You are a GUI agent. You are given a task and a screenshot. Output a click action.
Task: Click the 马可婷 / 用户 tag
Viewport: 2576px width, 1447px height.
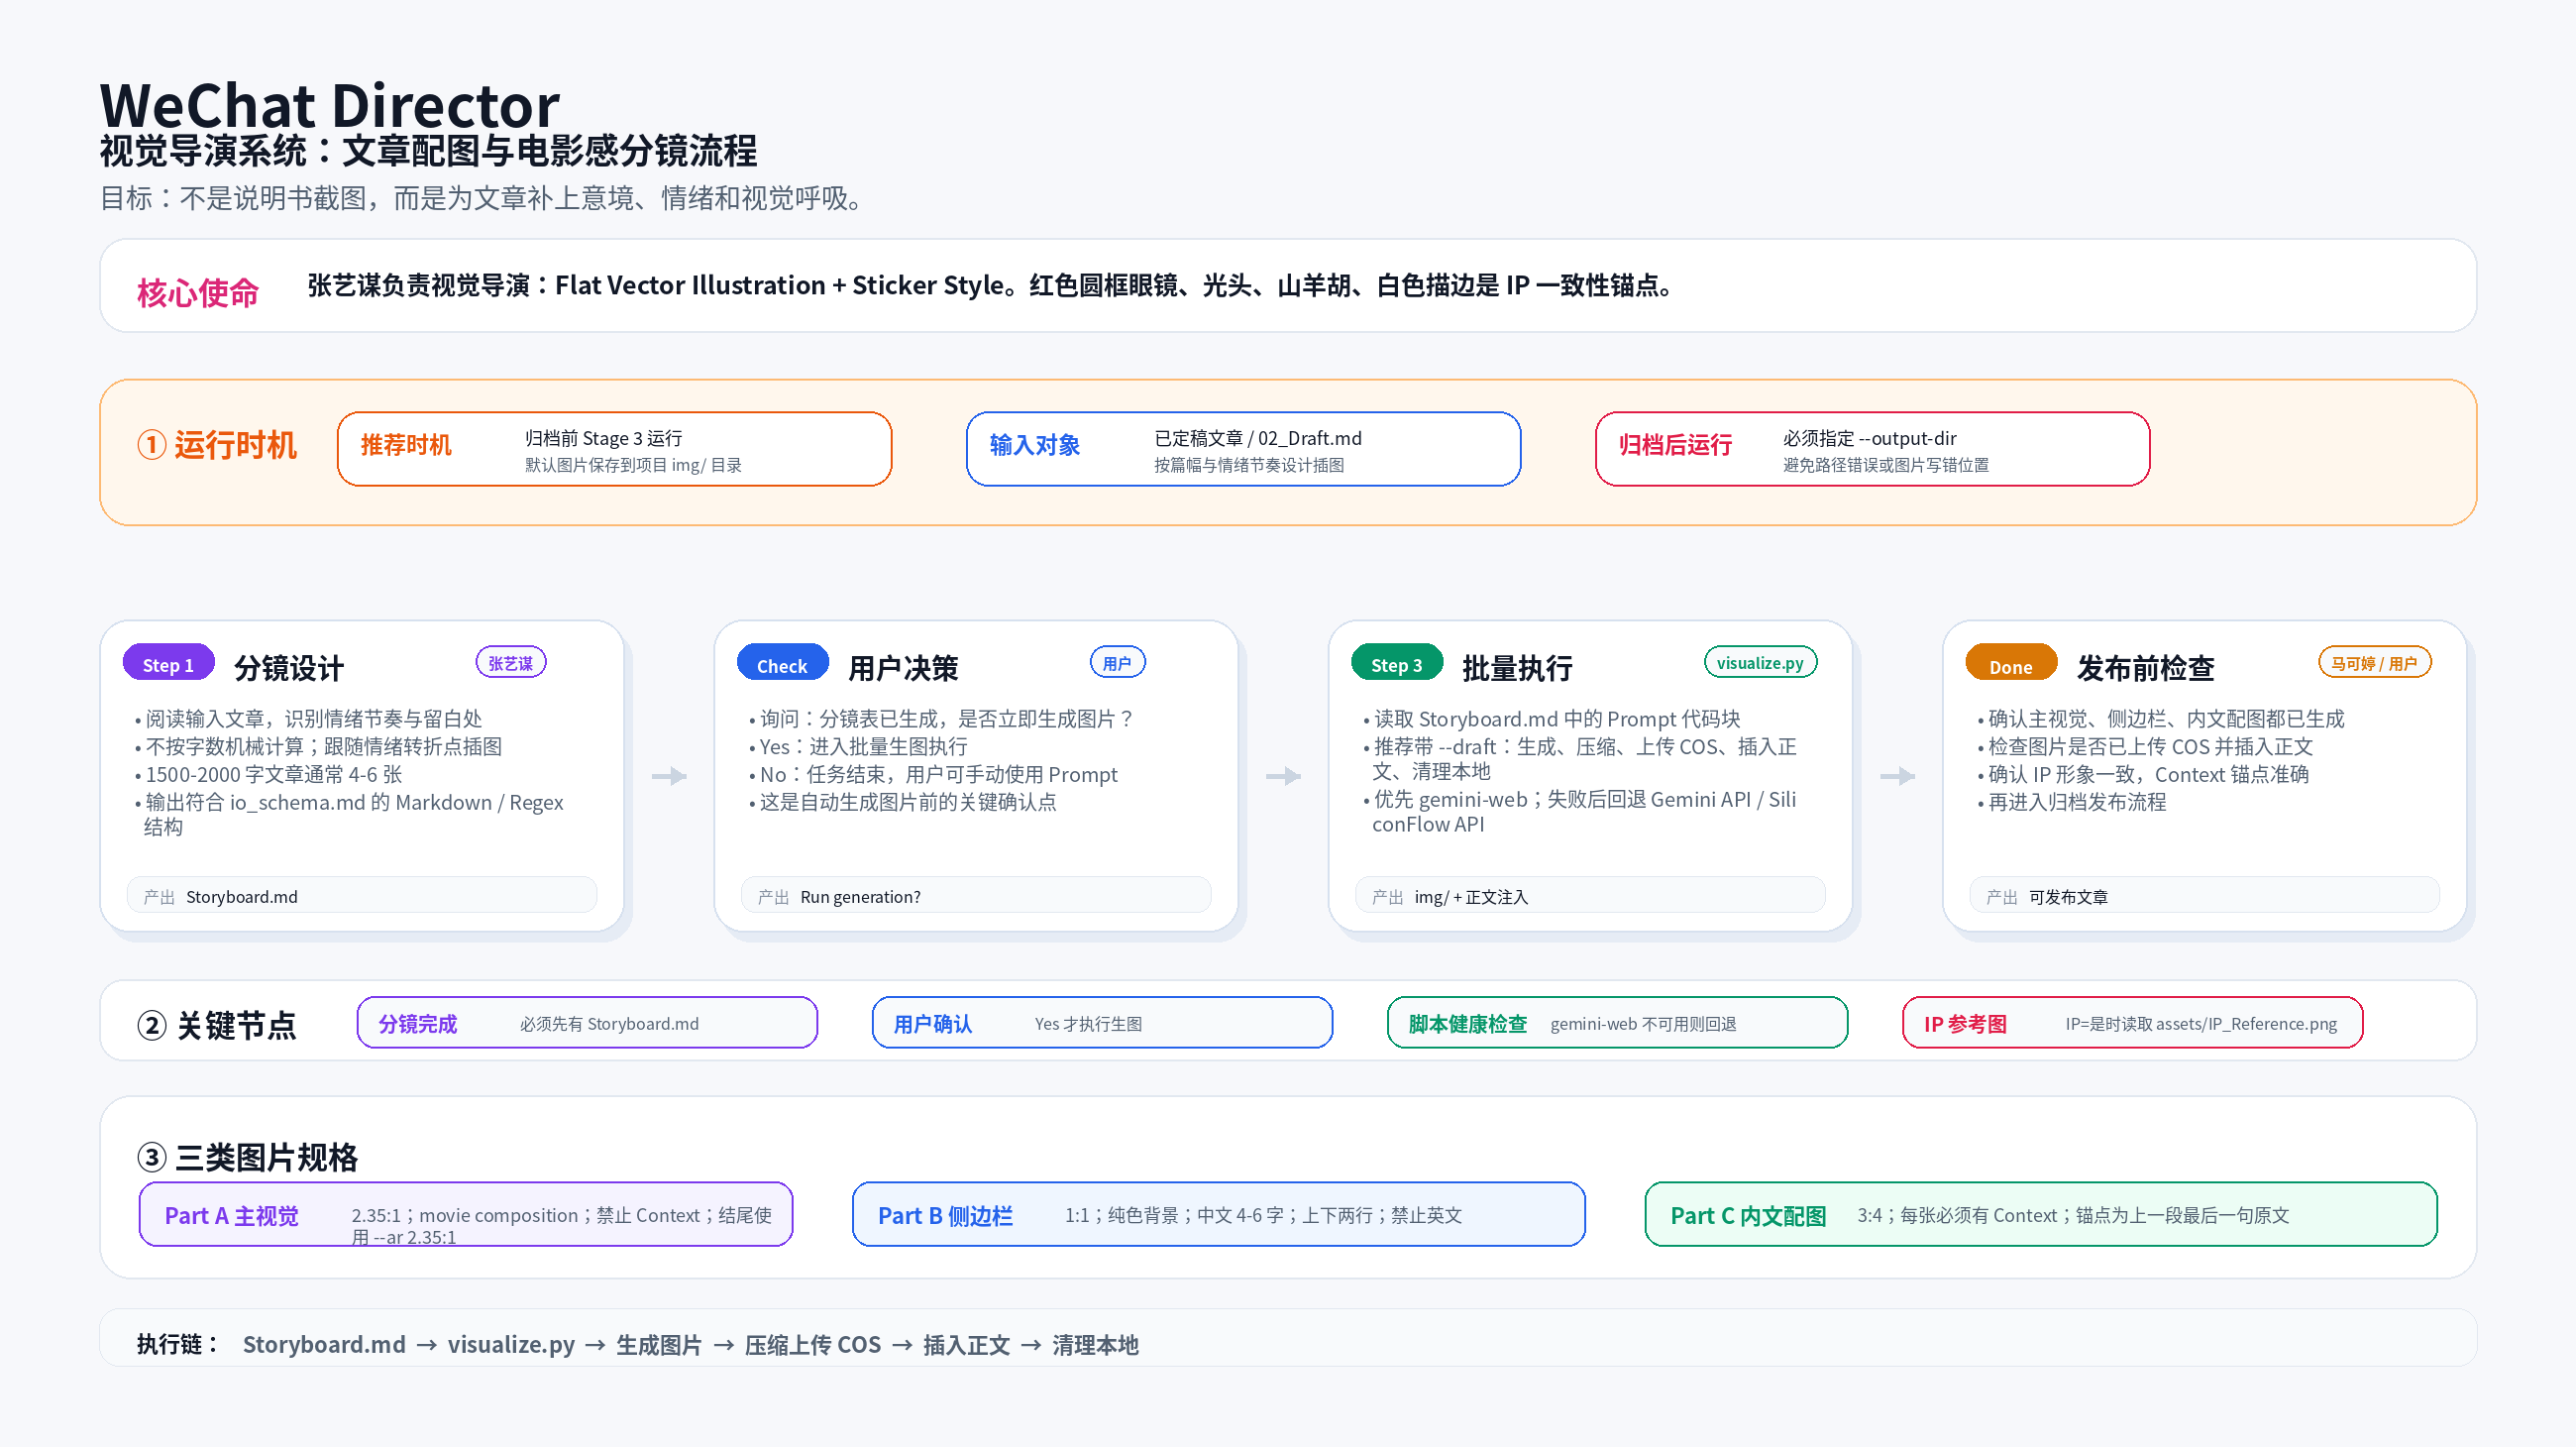2374,662
